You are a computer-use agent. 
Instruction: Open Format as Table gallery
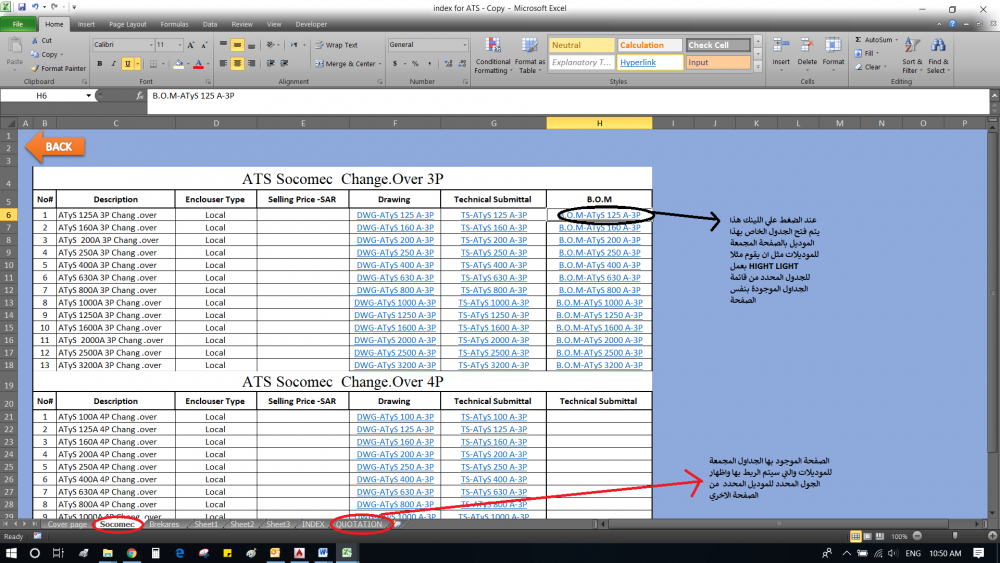529,55
